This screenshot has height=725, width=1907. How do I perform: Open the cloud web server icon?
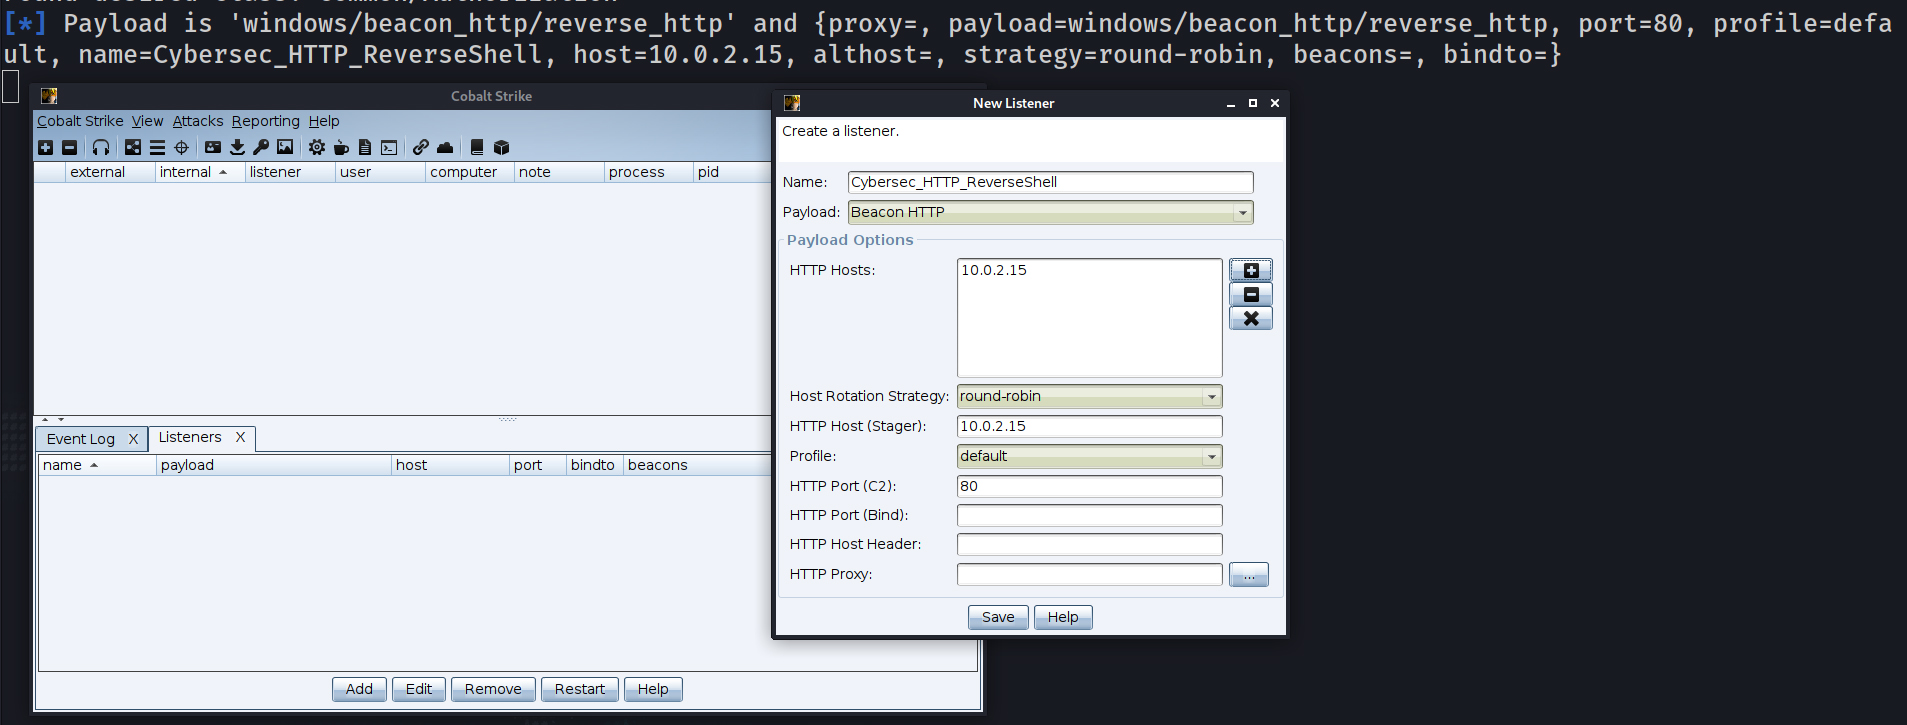[445, 147]
